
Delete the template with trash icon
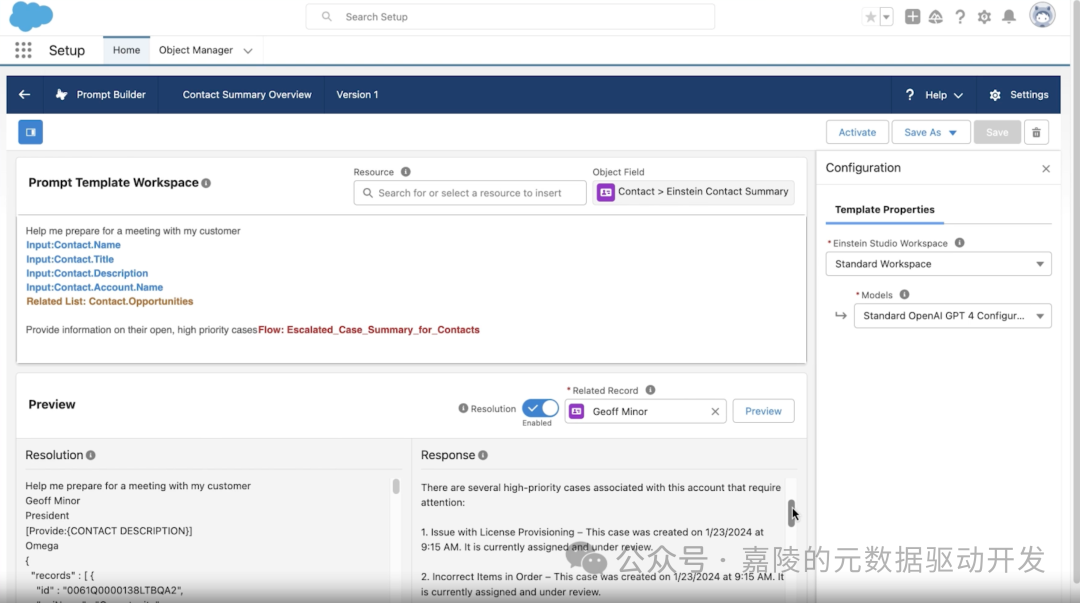pos(1036,132)
